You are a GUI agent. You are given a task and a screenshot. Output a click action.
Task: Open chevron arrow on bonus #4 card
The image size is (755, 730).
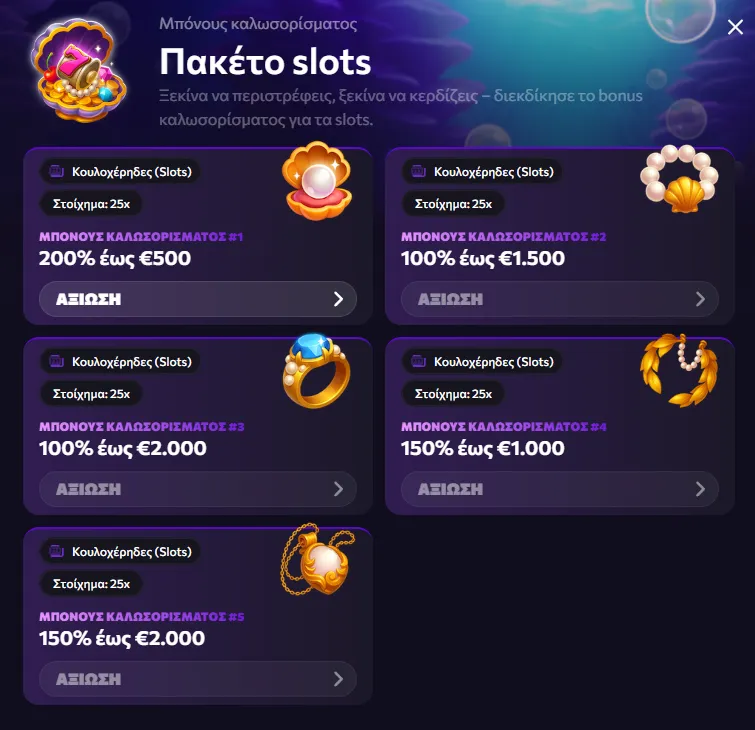click(x=700, y=489)
